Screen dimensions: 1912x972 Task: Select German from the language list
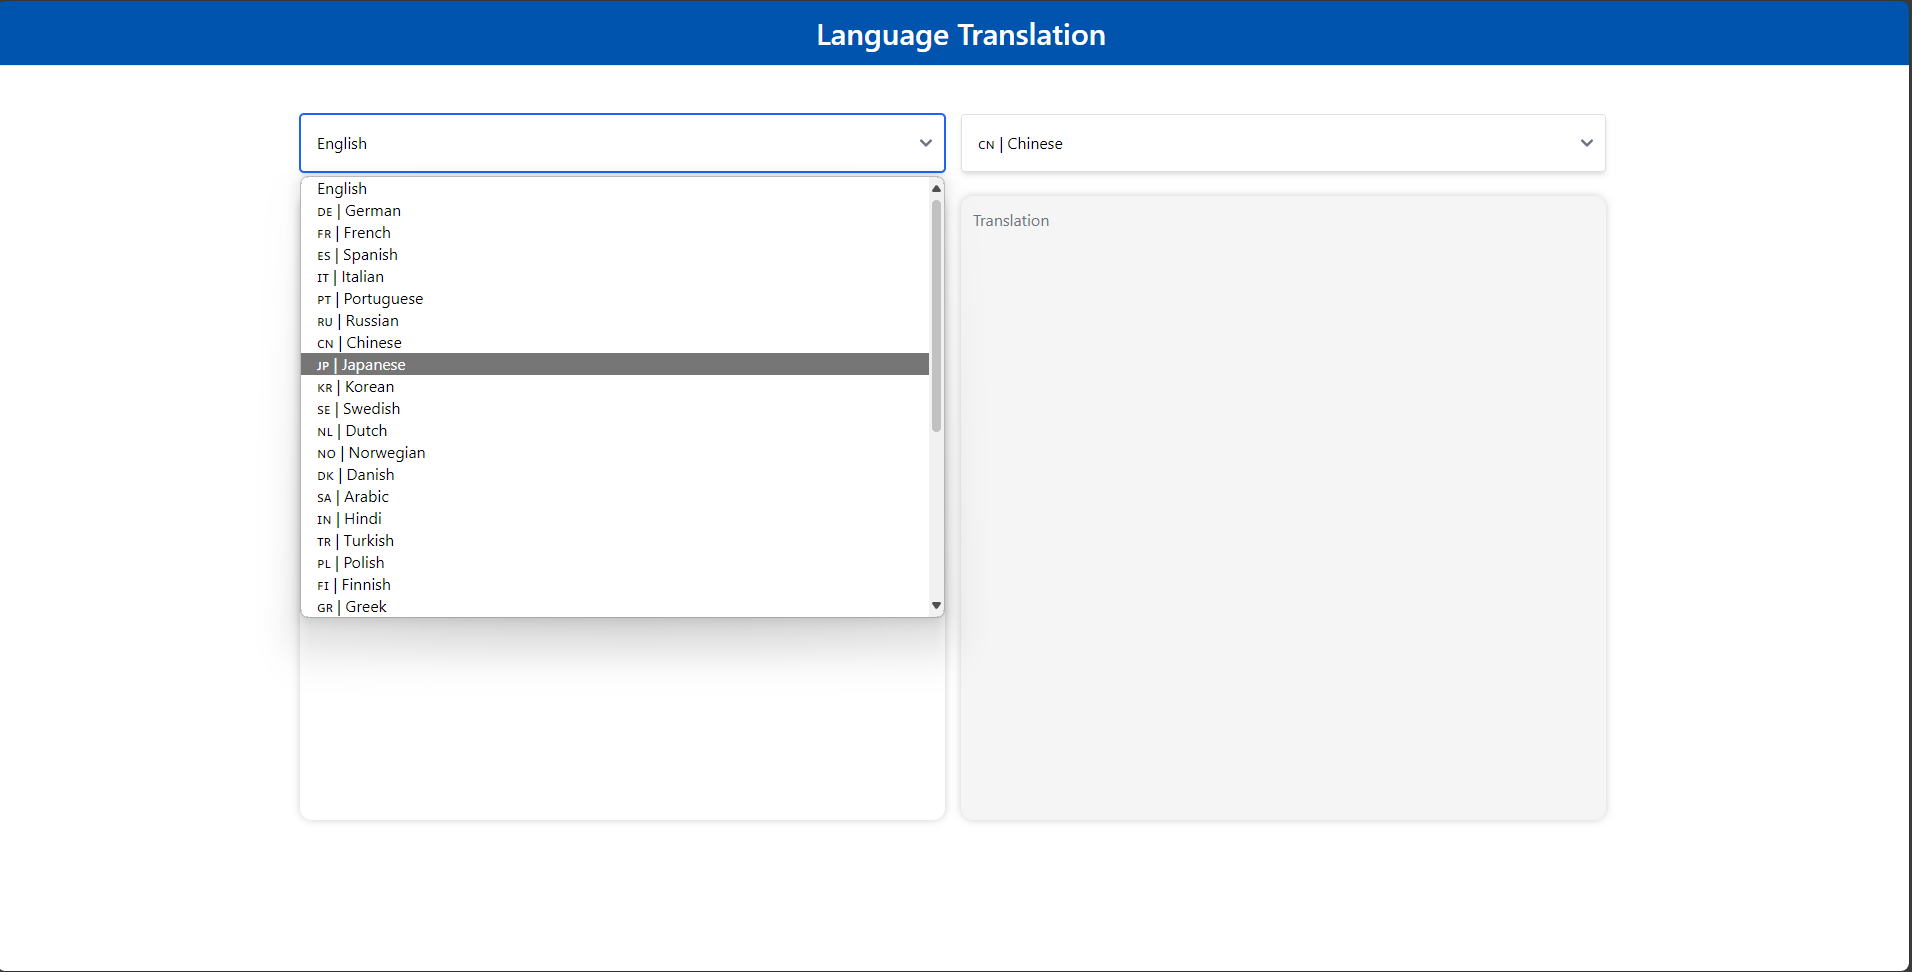pyautogui.click(x=359, y=211)
